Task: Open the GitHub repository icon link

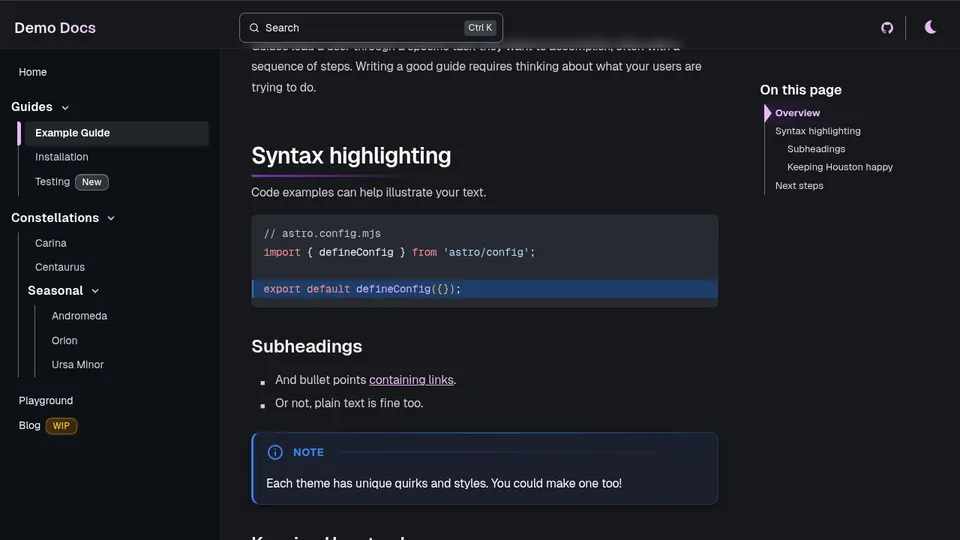Action: pos(887,28)
